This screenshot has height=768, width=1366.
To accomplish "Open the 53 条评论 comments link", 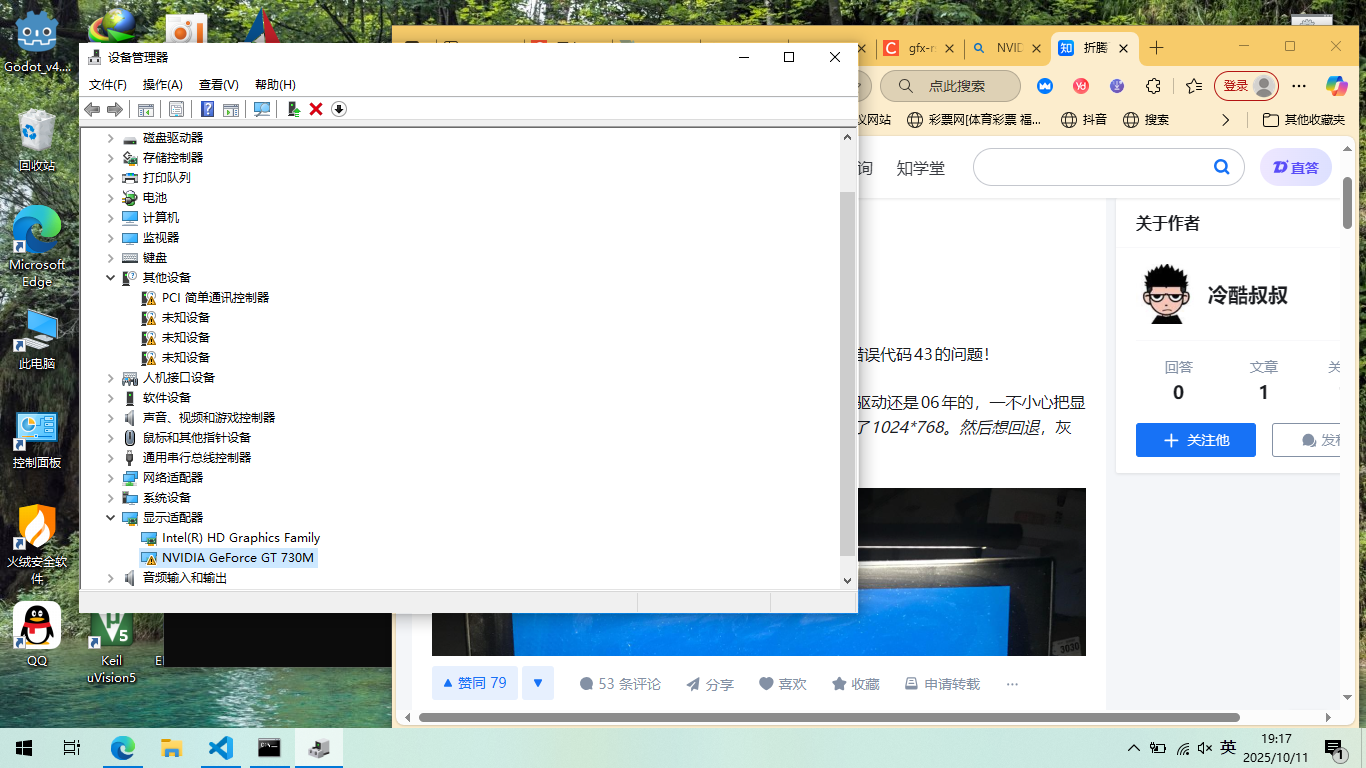I will [620, 684].
